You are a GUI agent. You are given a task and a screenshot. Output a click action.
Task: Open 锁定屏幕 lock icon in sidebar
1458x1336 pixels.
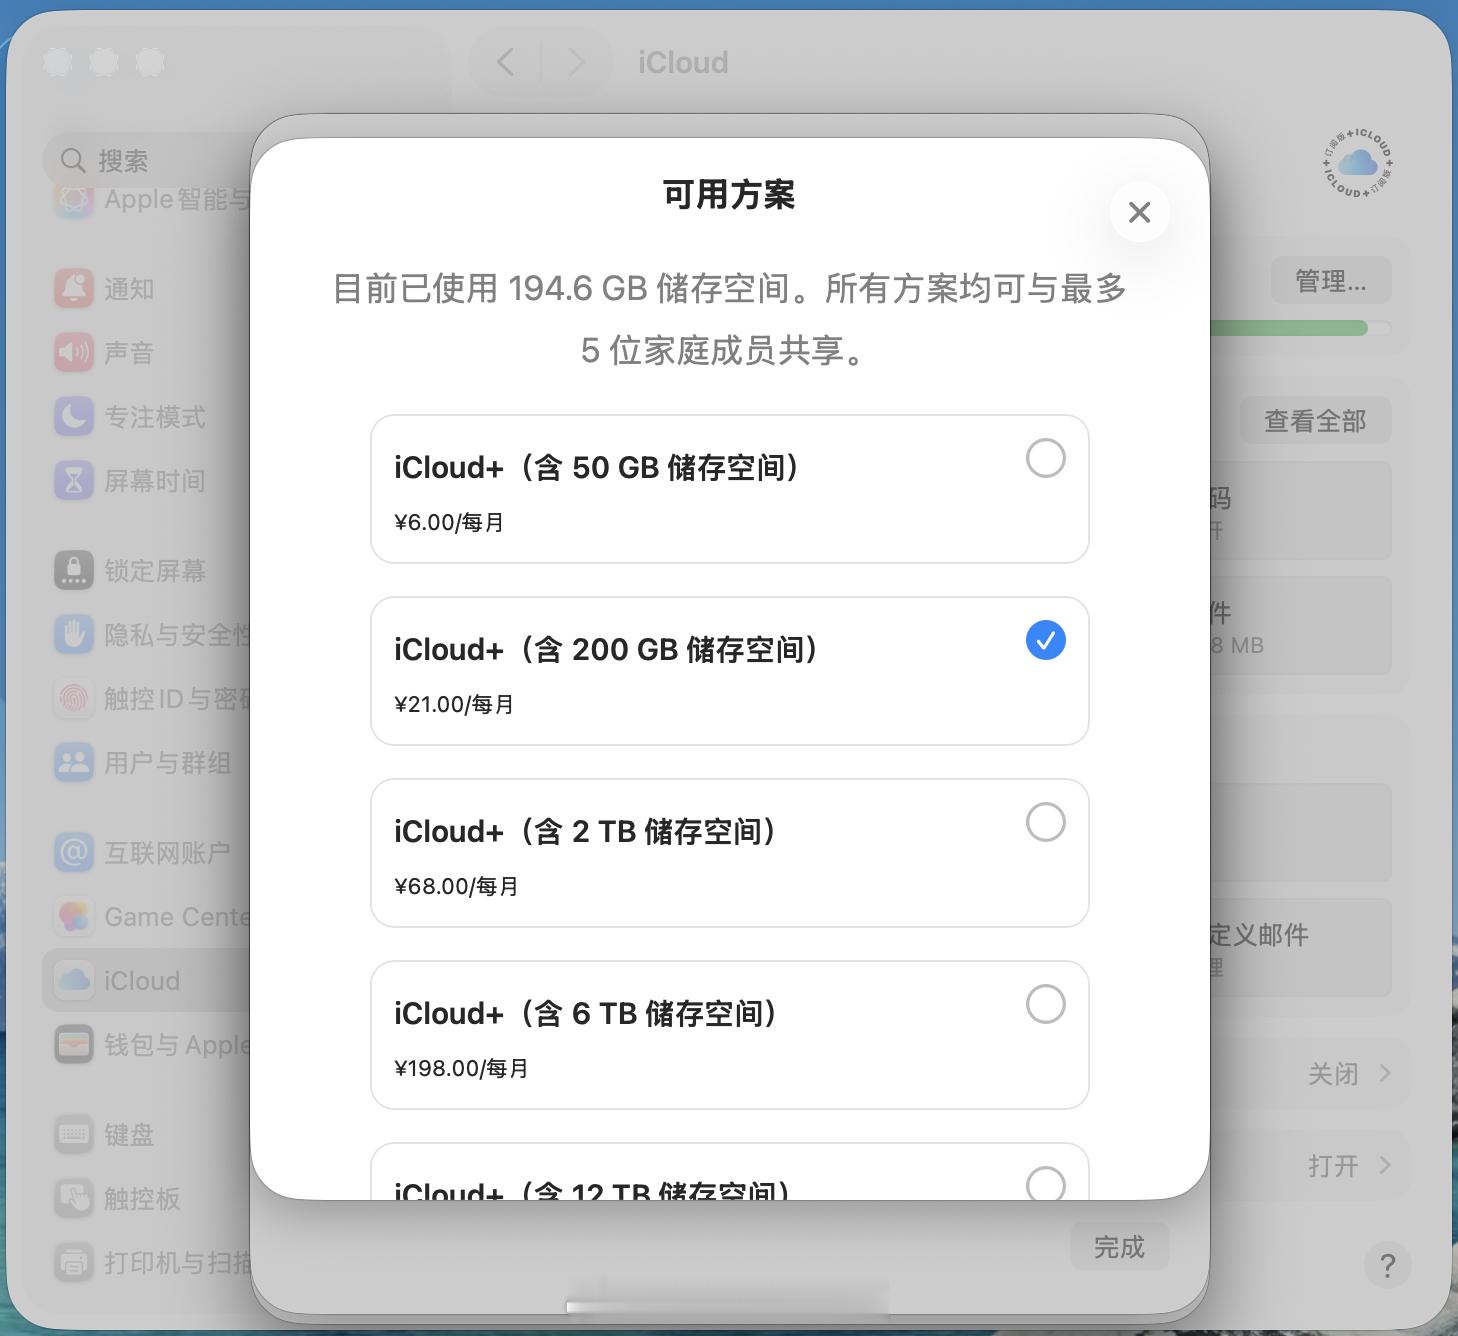click(74, 571)
